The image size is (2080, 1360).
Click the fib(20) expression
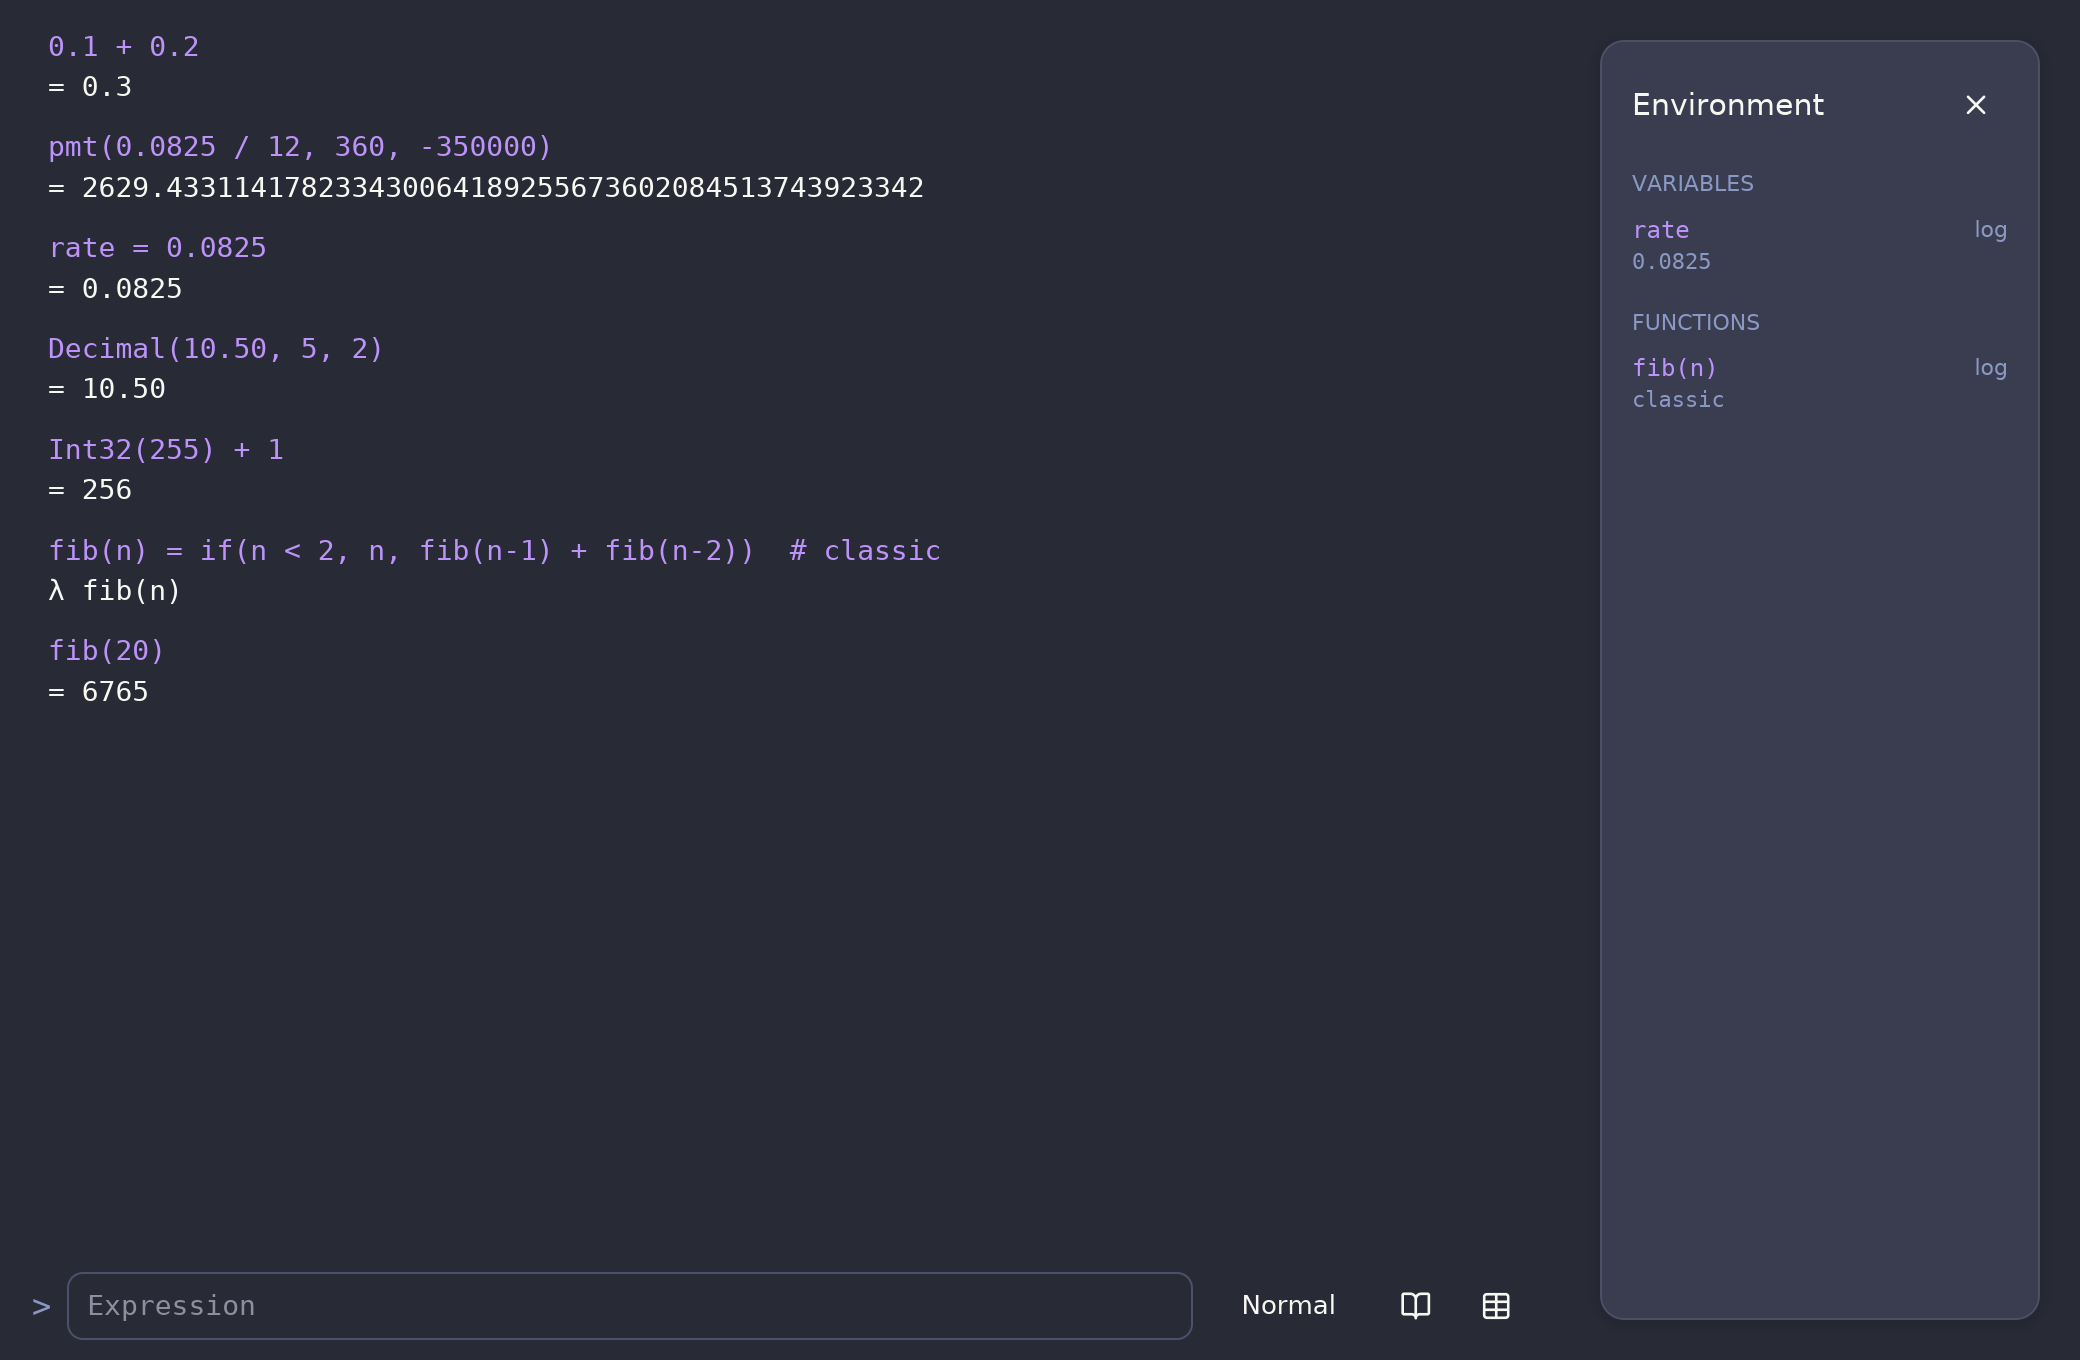(x=107, y=651)
